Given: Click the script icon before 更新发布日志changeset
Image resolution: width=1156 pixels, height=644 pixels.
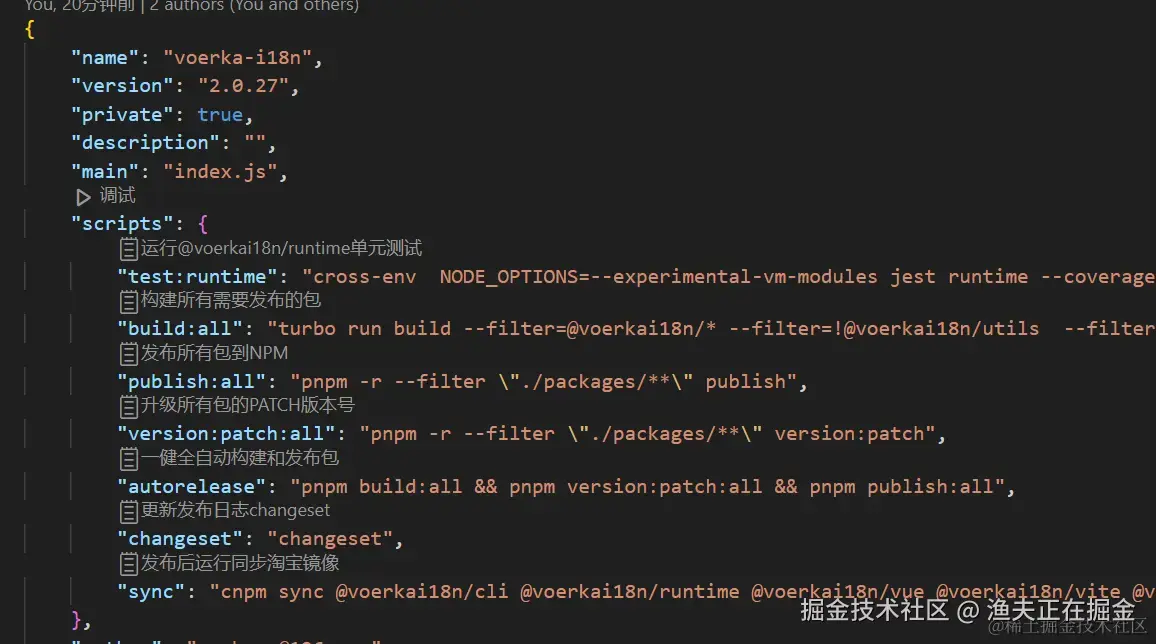Looking at the screenshot, I should click(x=128, y=511).
